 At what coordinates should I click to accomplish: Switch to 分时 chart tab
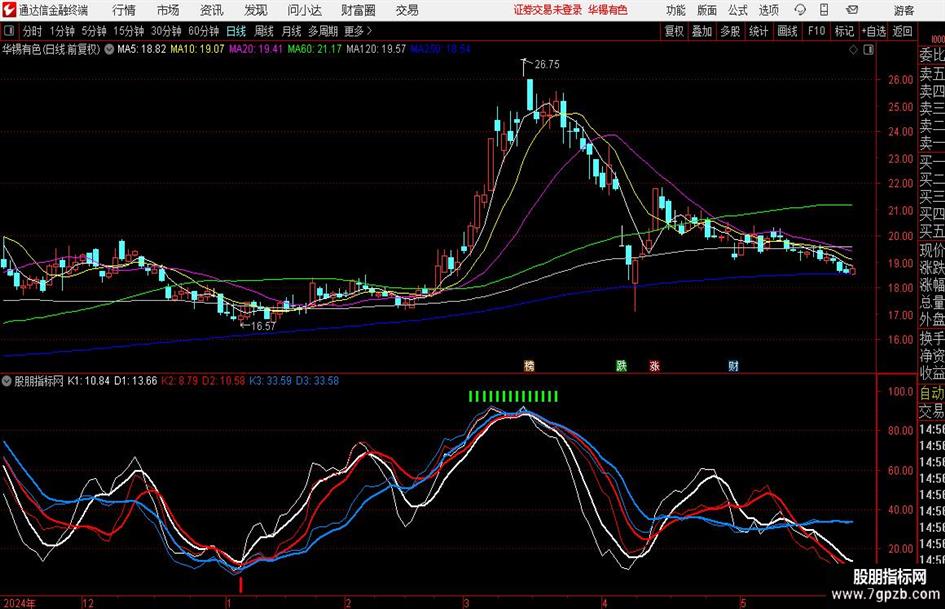click(32, 31)
